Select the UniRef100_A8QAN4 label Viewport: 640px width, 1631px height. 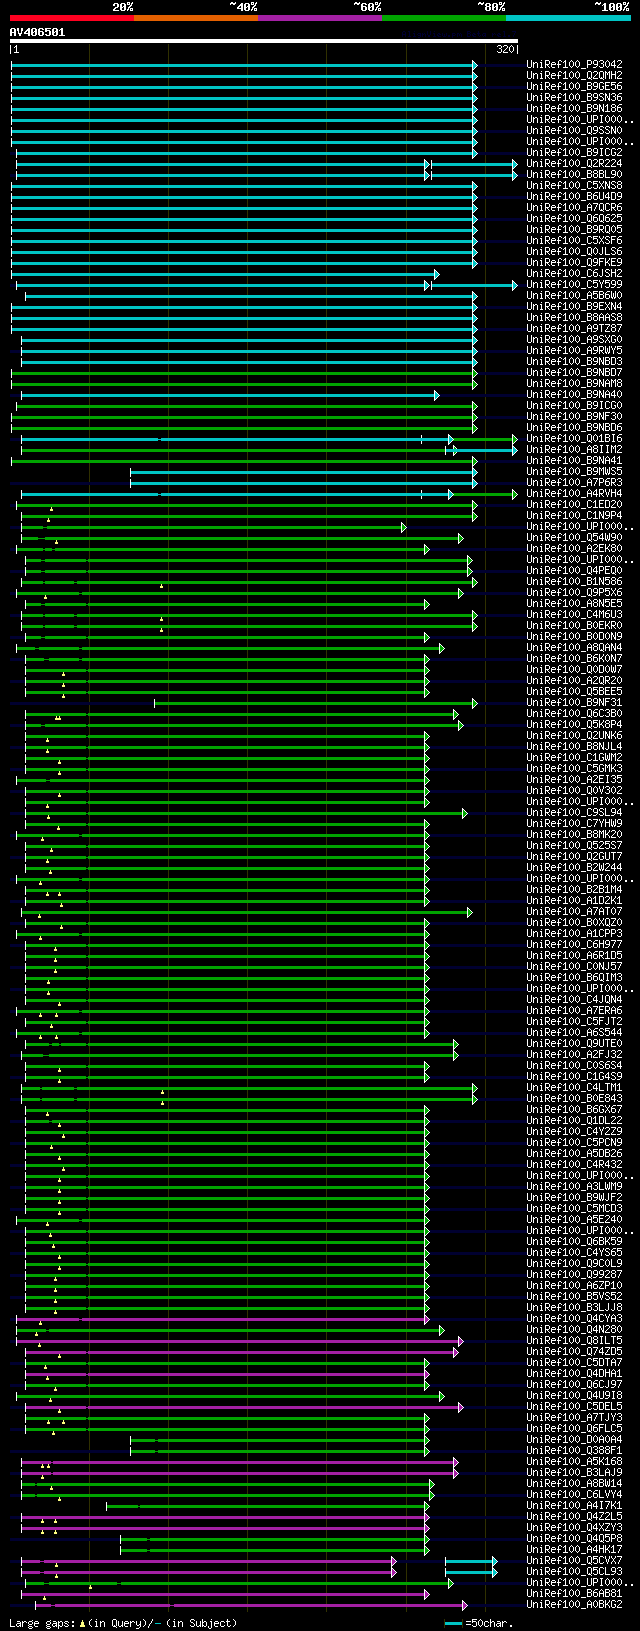point(574,648)
